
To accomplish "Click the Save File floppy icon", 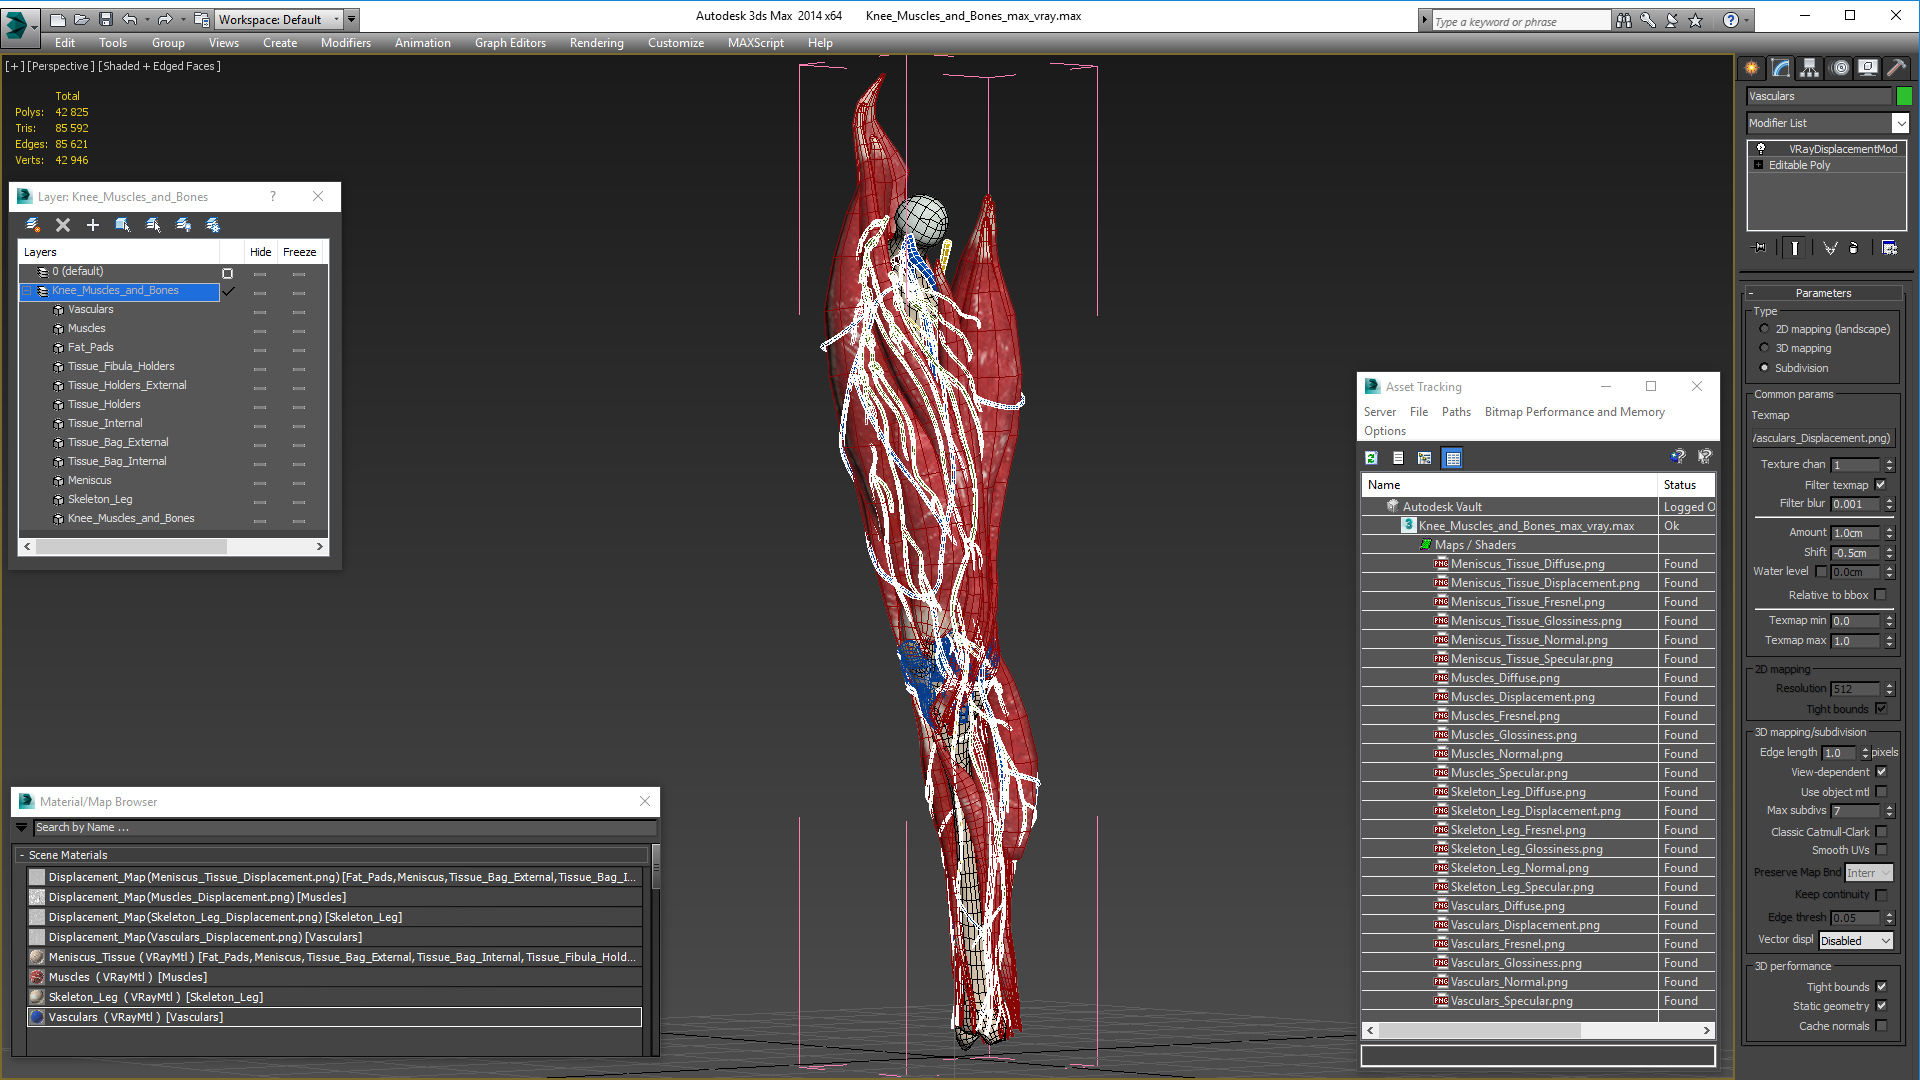I will click(x=106, y=19).
